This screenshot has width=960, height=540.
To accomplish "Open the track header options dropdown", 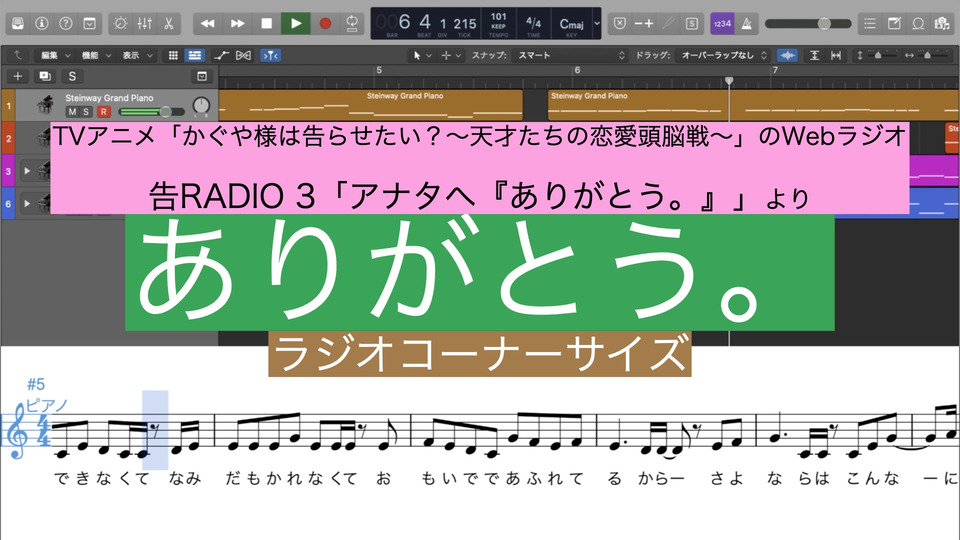I will [202, 76].
